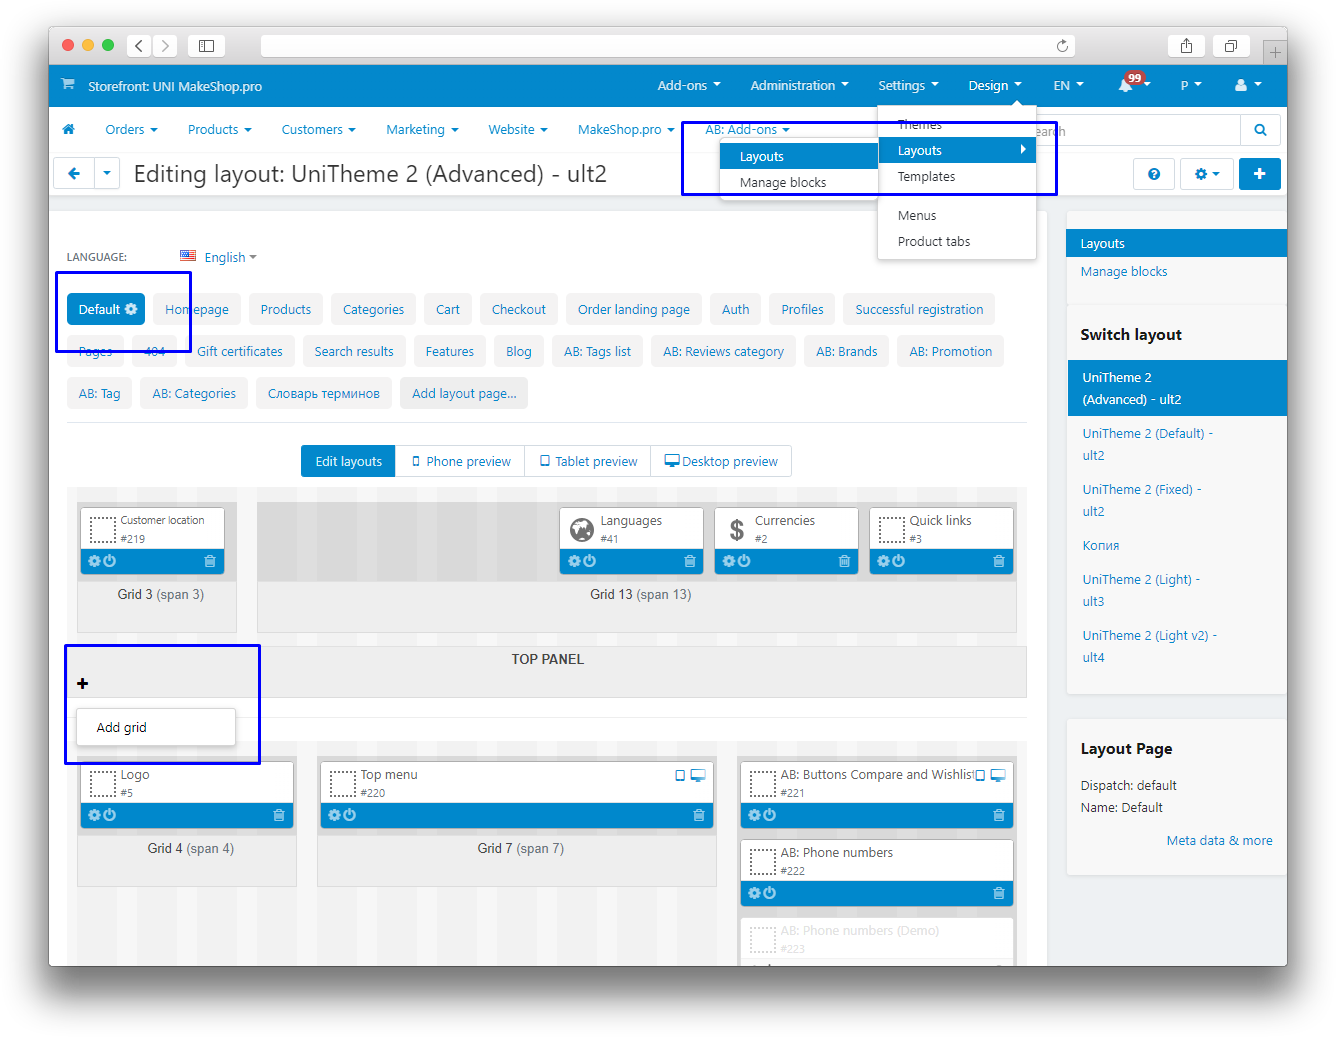Click Manage blocks link in sidebar
The height and width of the screenshot is (1037, 1336).
click(1123, 271)
